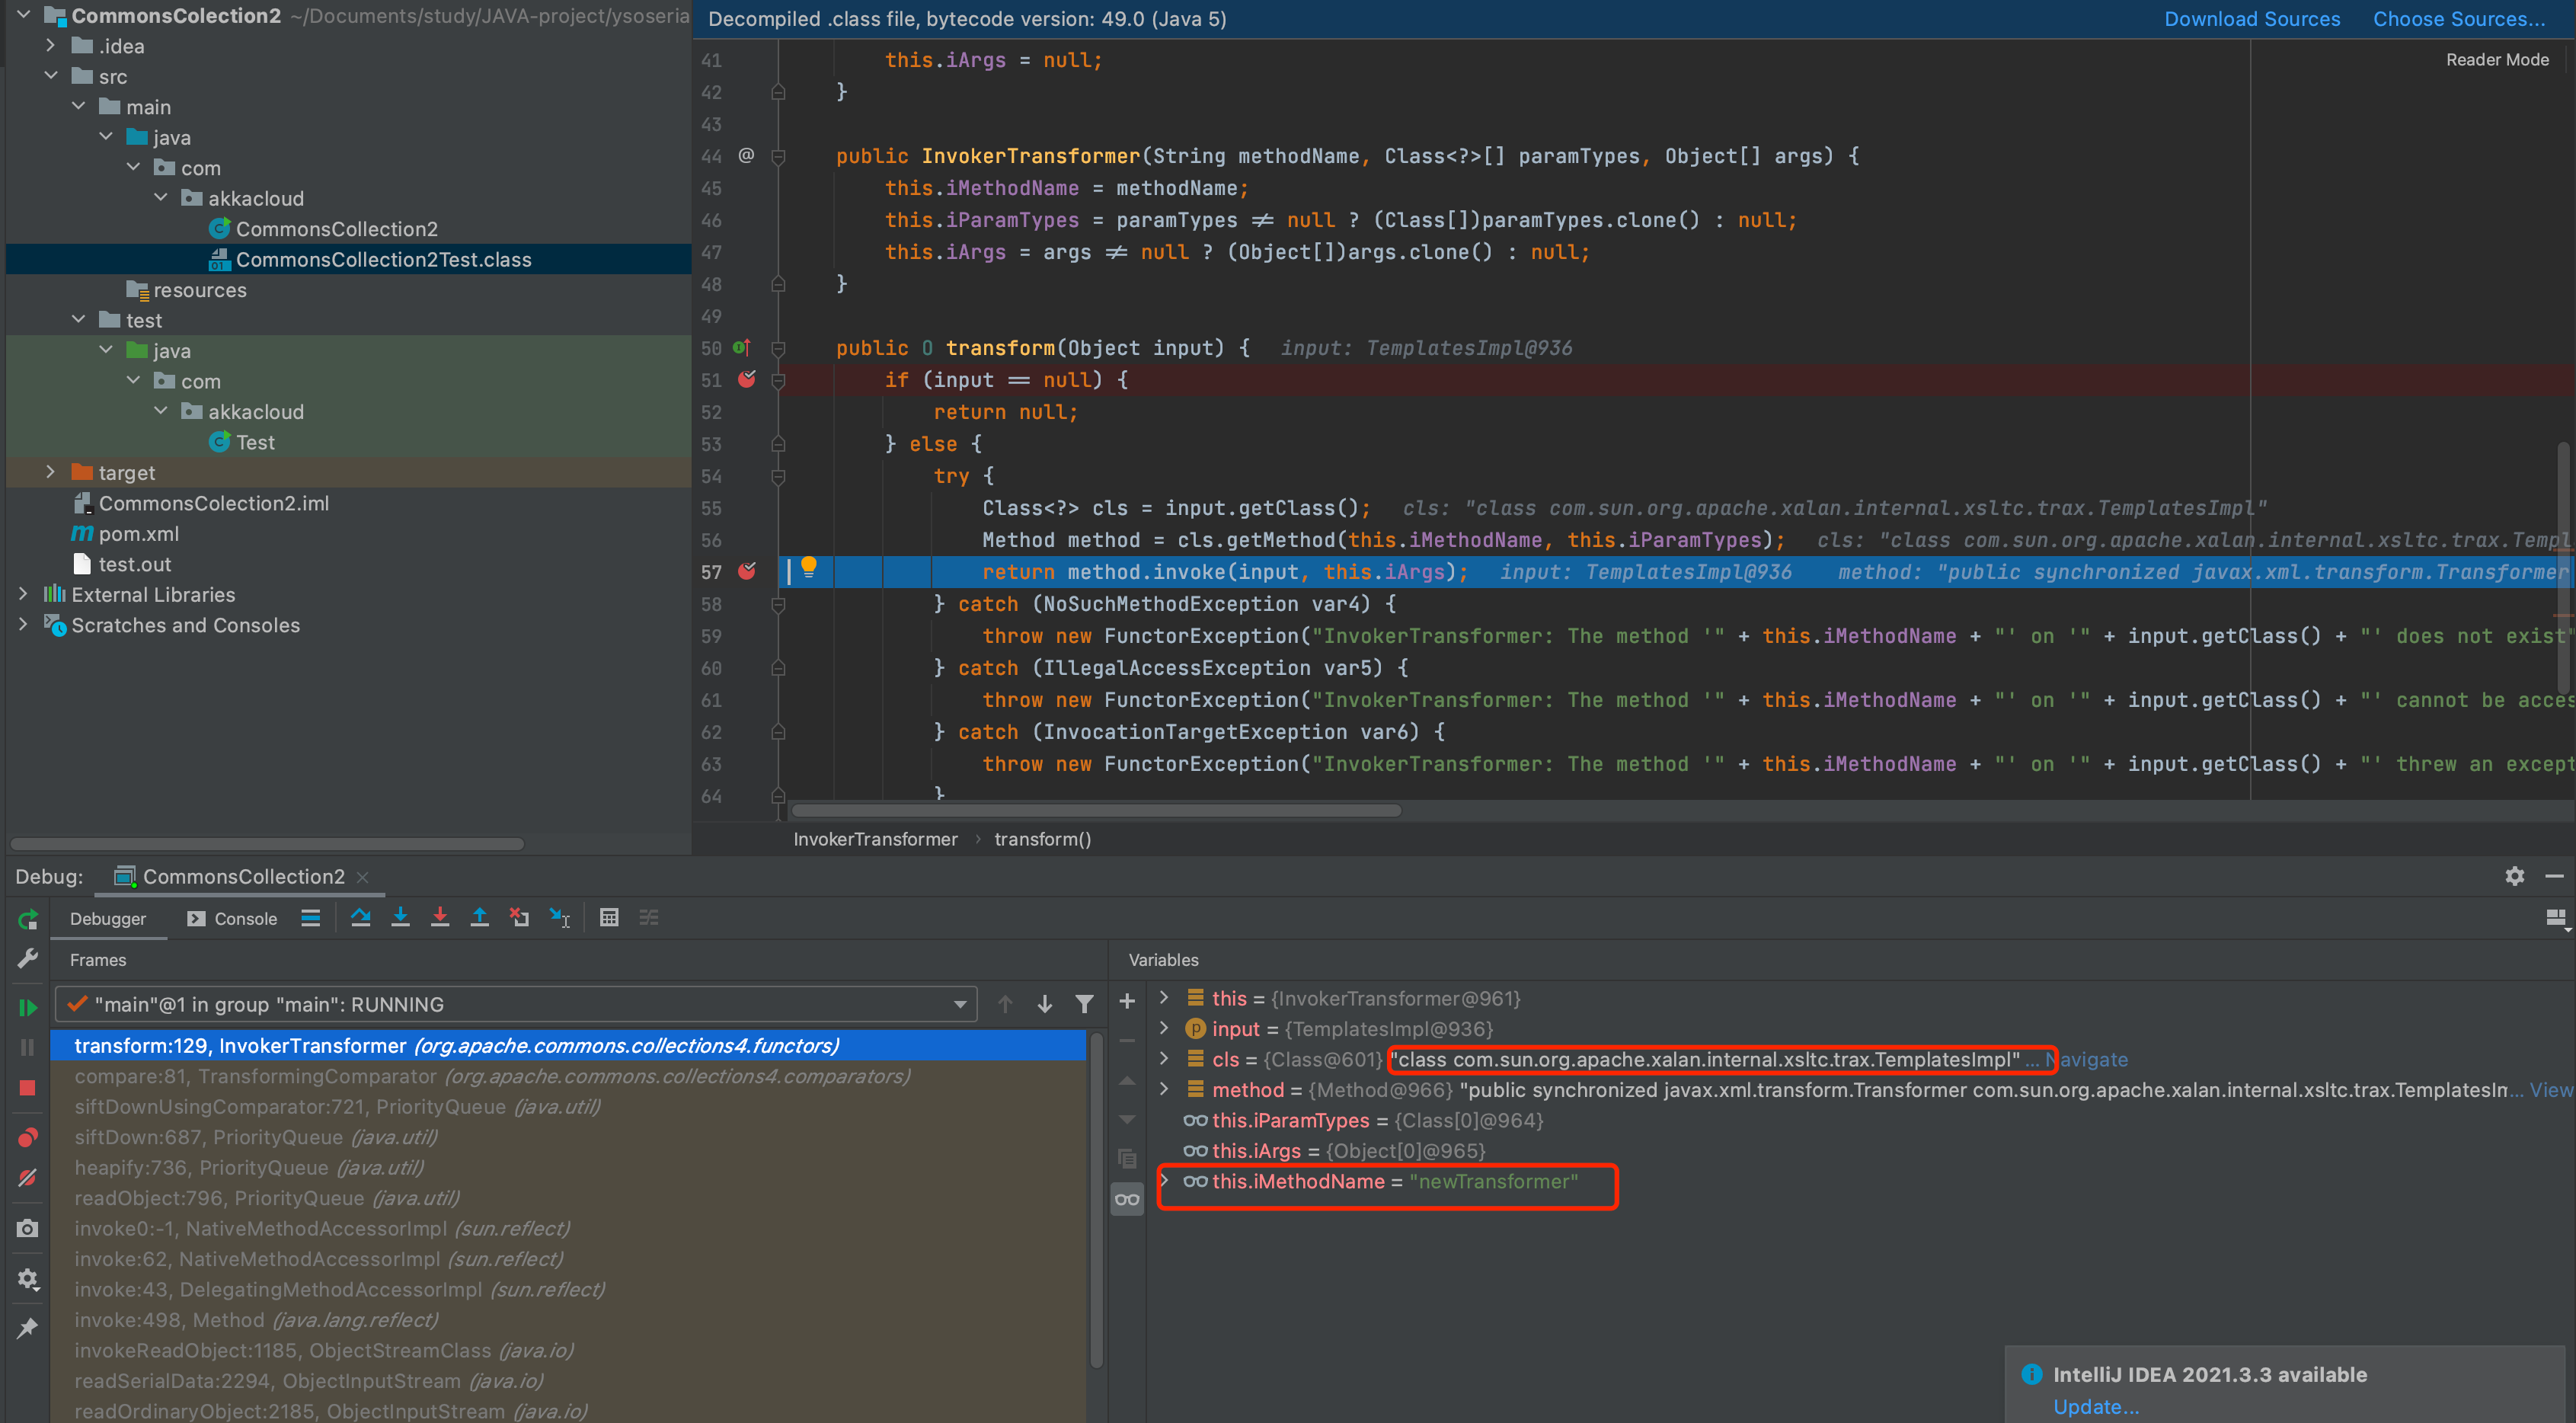Viewport: 2576px width, 1423px height.
Task: Select next frame with down arrow
Action: pos(1045,1003)
